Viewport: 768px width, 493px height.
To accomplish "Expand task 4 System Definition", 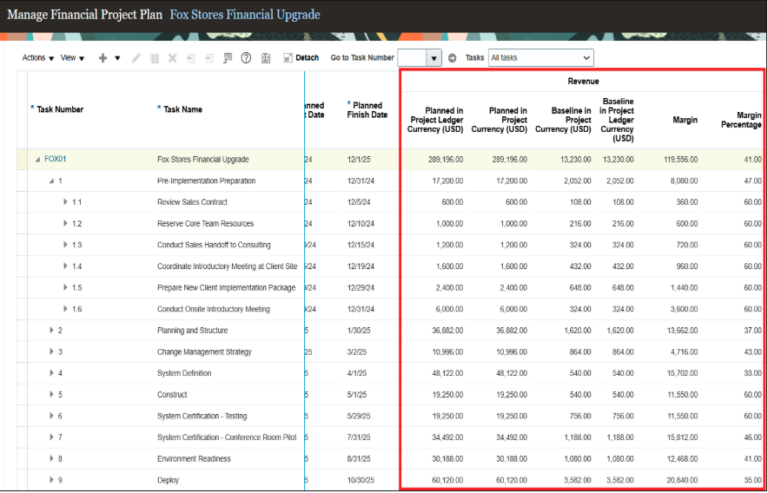I will [x=51, y=373].
